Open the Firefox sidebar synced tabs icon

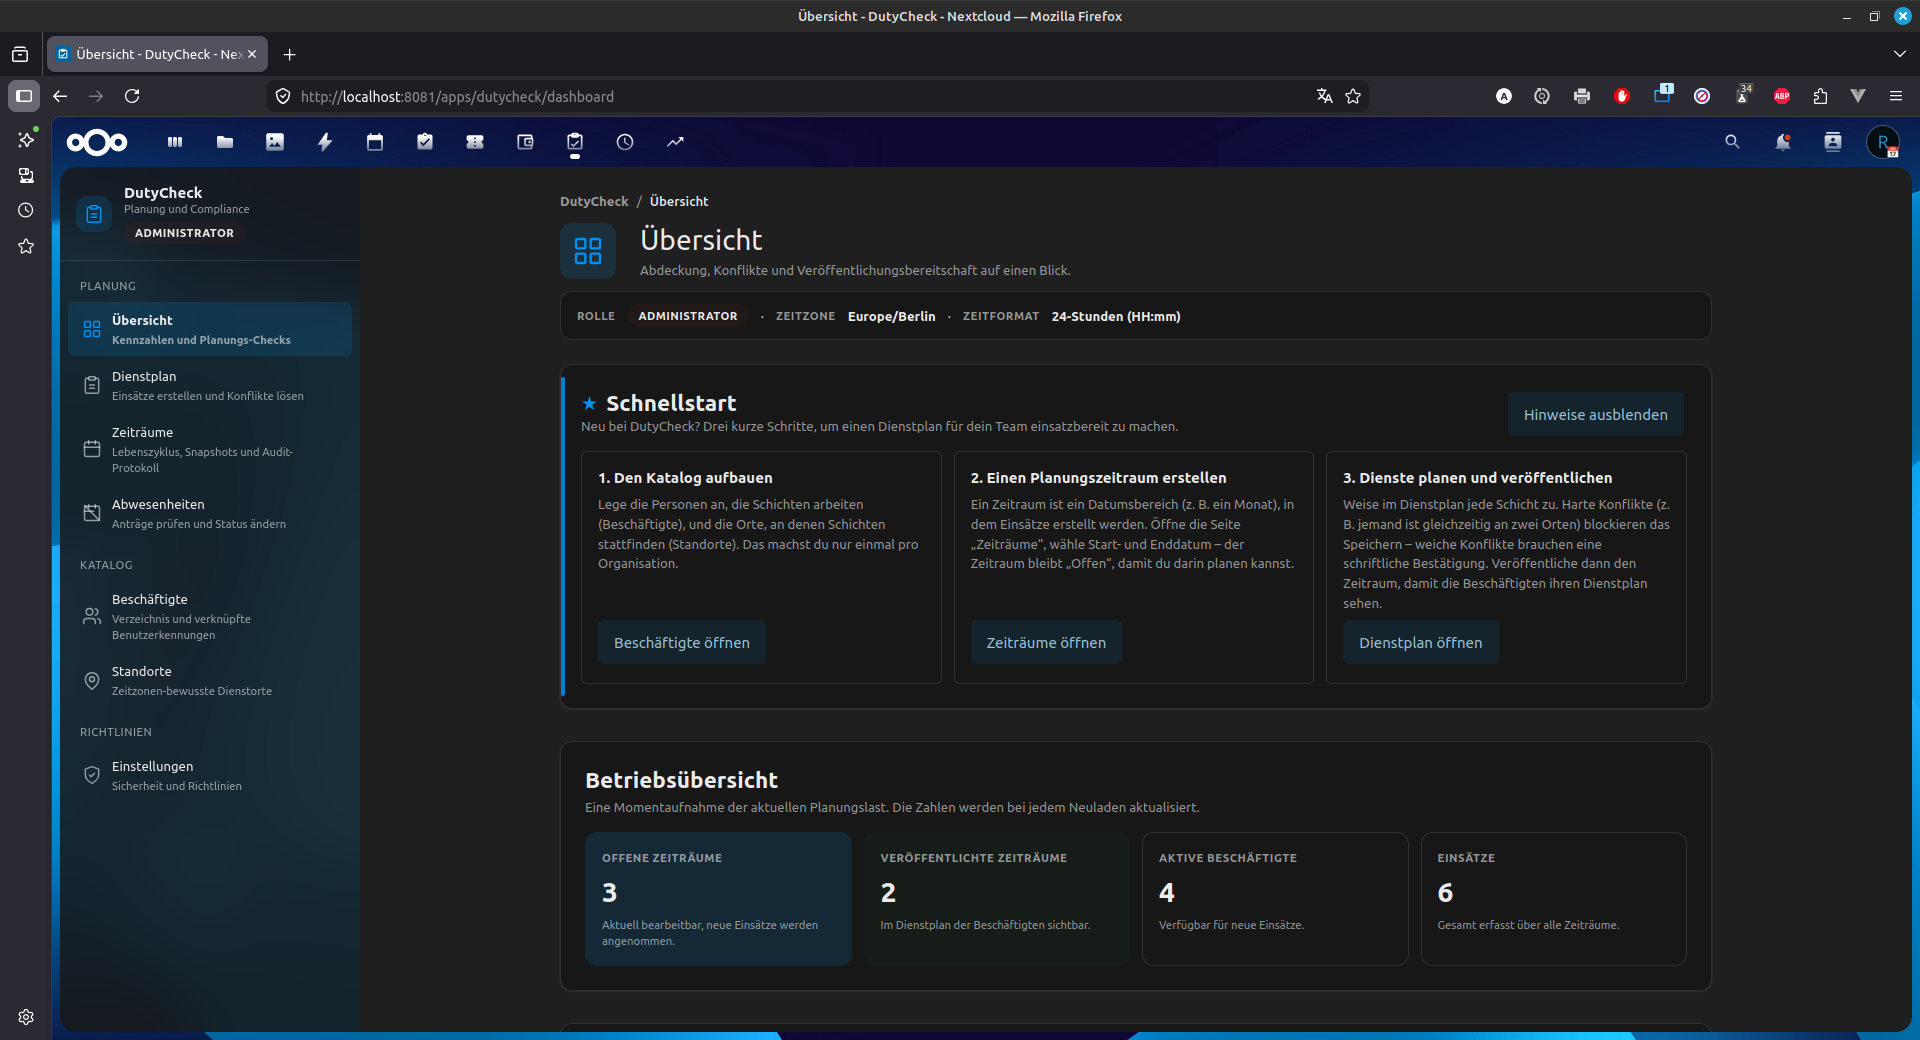click(x=26, y=175)
